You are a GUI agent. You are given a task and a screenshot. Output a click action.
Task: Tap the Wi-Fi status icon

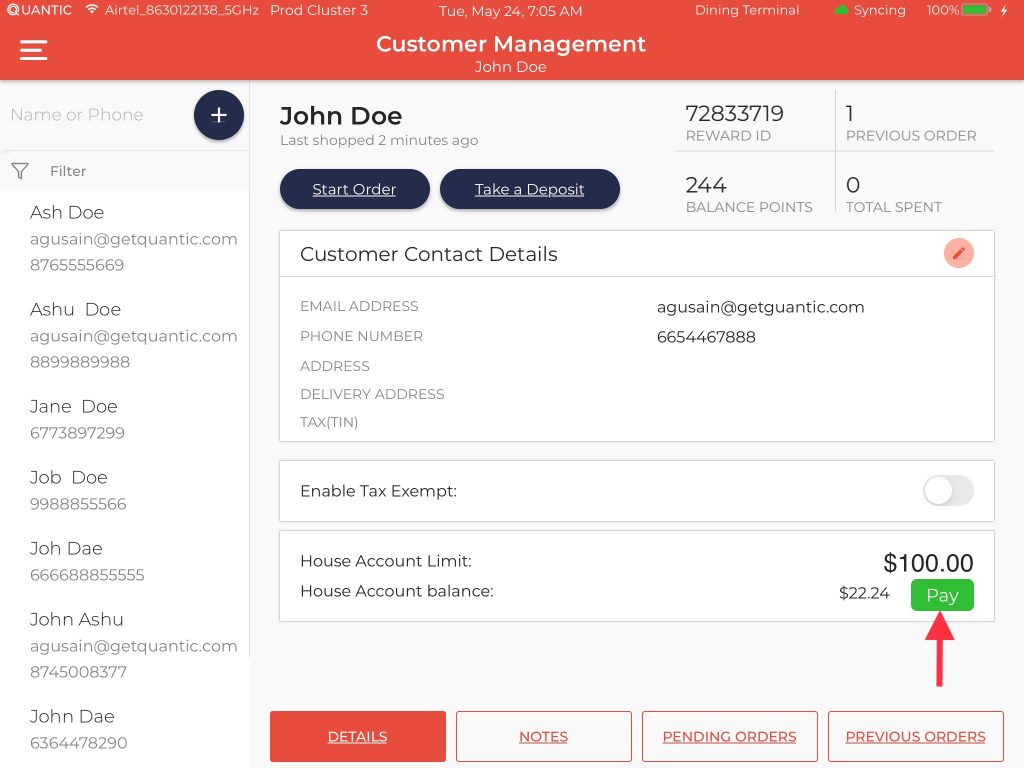[x=92, y=10]
